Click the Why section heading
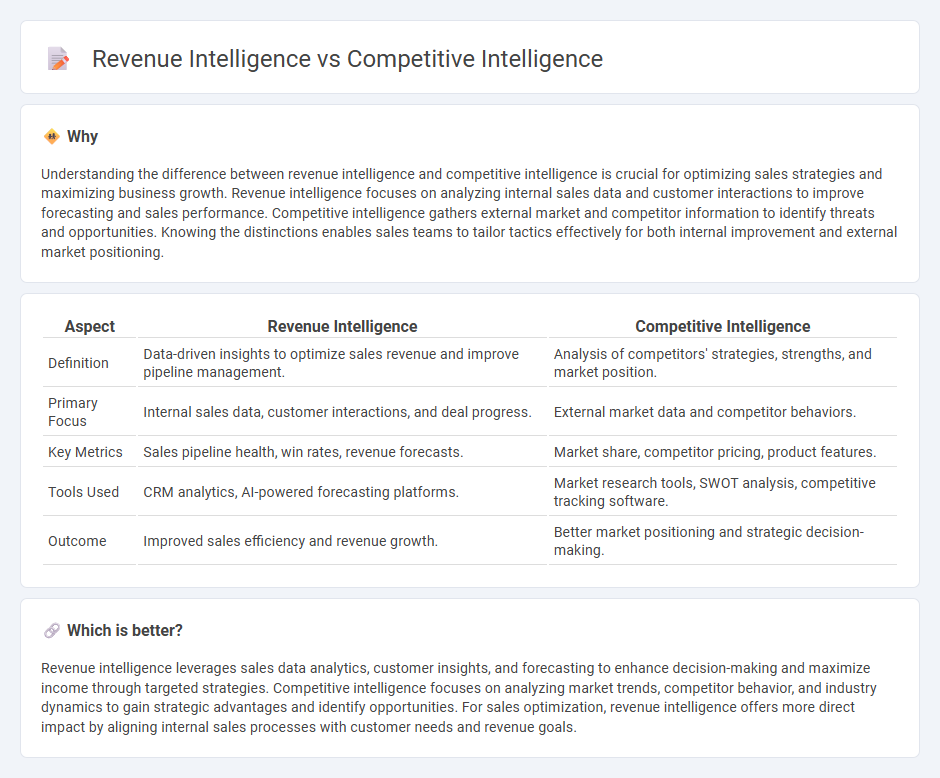 coord(82,137)
